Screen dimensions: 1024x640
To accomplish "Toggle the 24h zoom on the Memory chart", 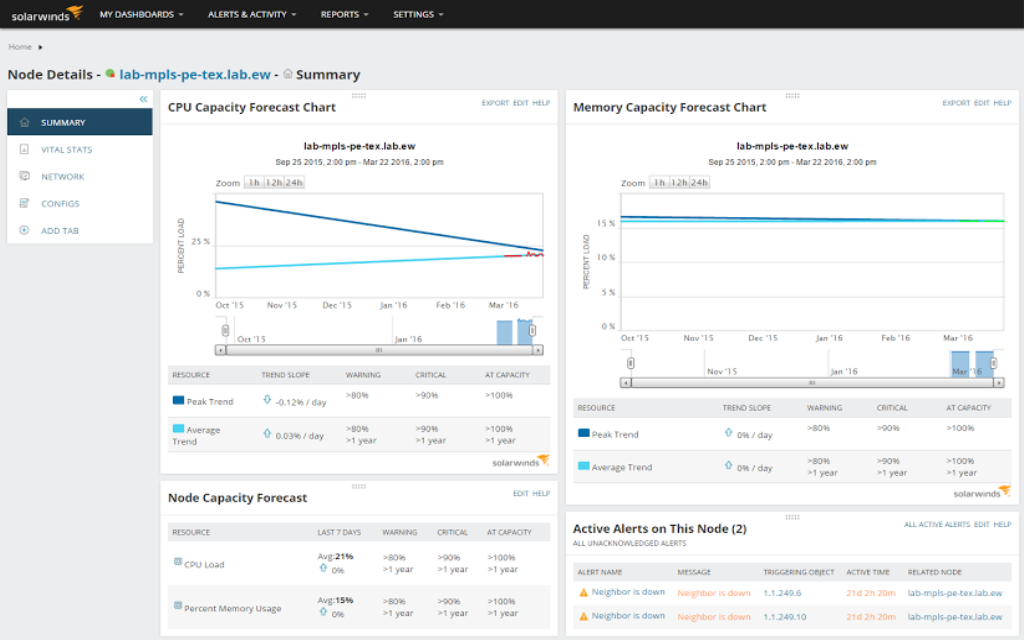I will [697, 184].
